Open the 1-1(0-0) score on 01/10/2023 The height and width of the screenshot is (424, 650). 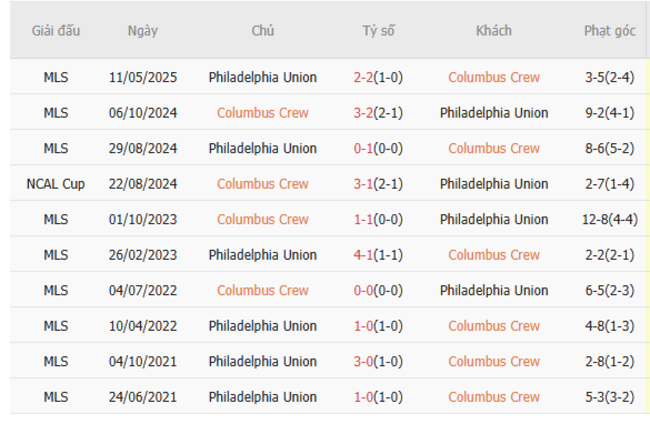[378, 219]
